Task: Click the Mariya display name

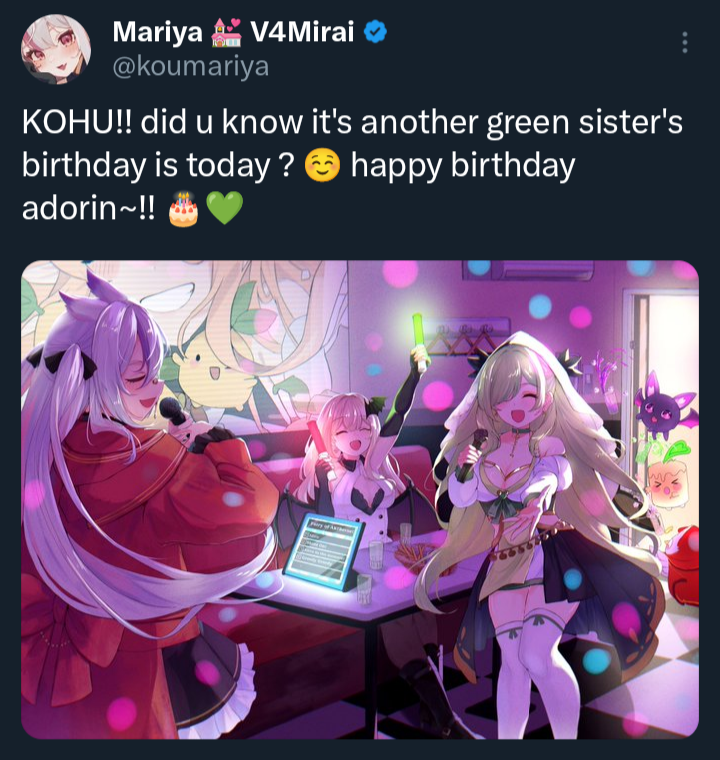Action: (x=158, y=32)
